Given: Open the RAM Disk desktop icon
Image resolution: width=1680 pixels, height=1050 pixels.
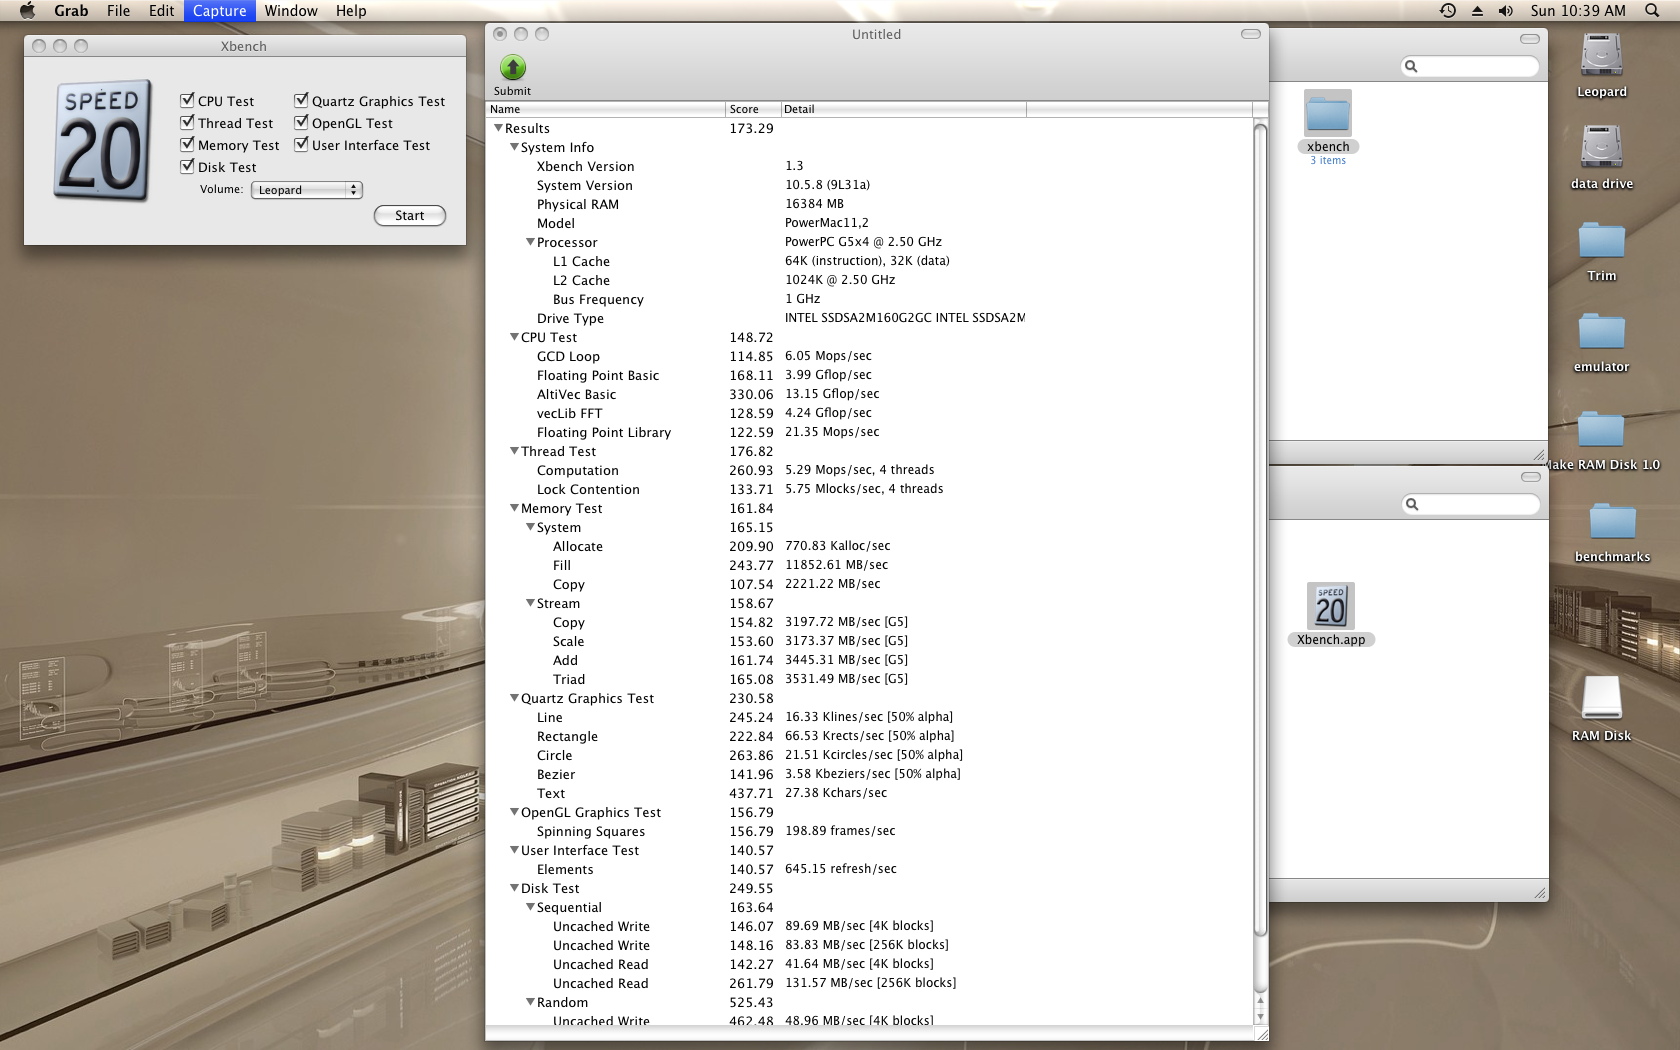Looking at the screenshot, I should (x=1601, y=699).
